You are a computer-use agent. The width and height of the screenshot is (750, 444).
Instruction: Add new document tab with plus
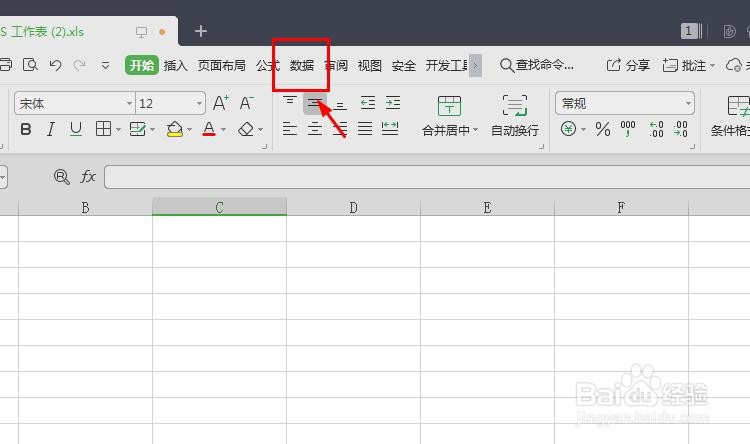201,31
